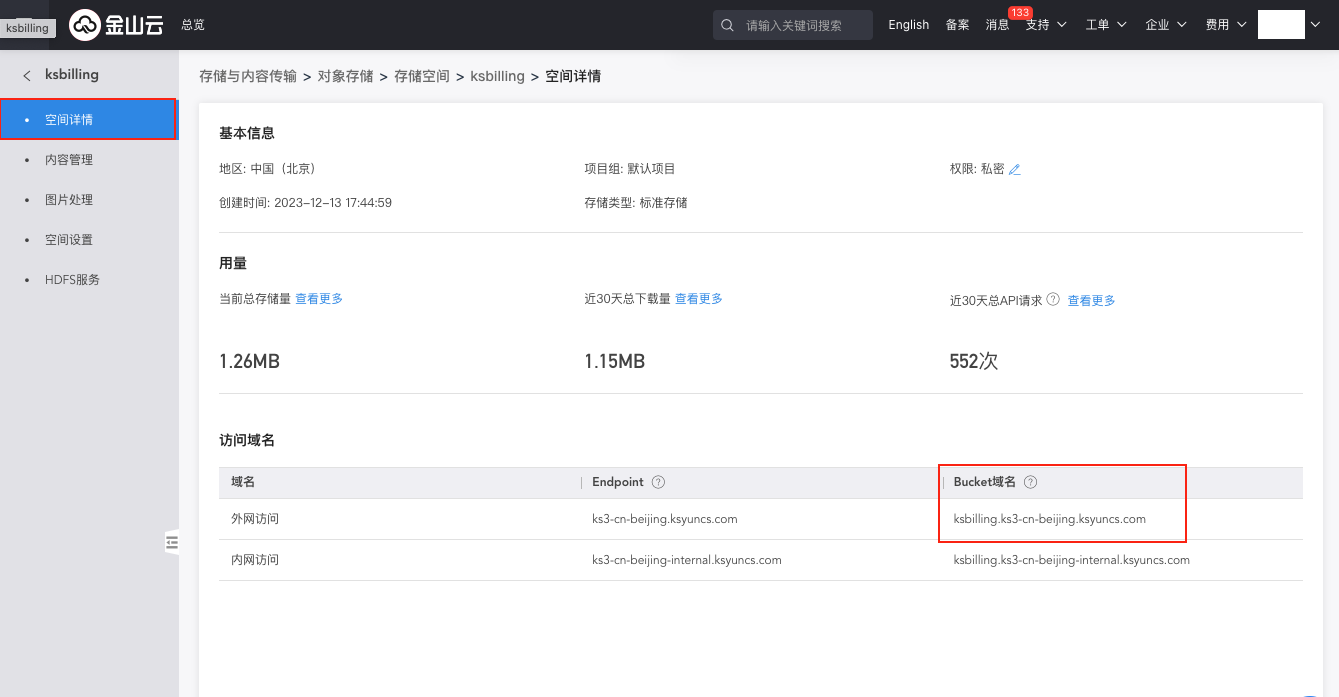Expand the 企业 dropdown menu

coord(1166,25)
